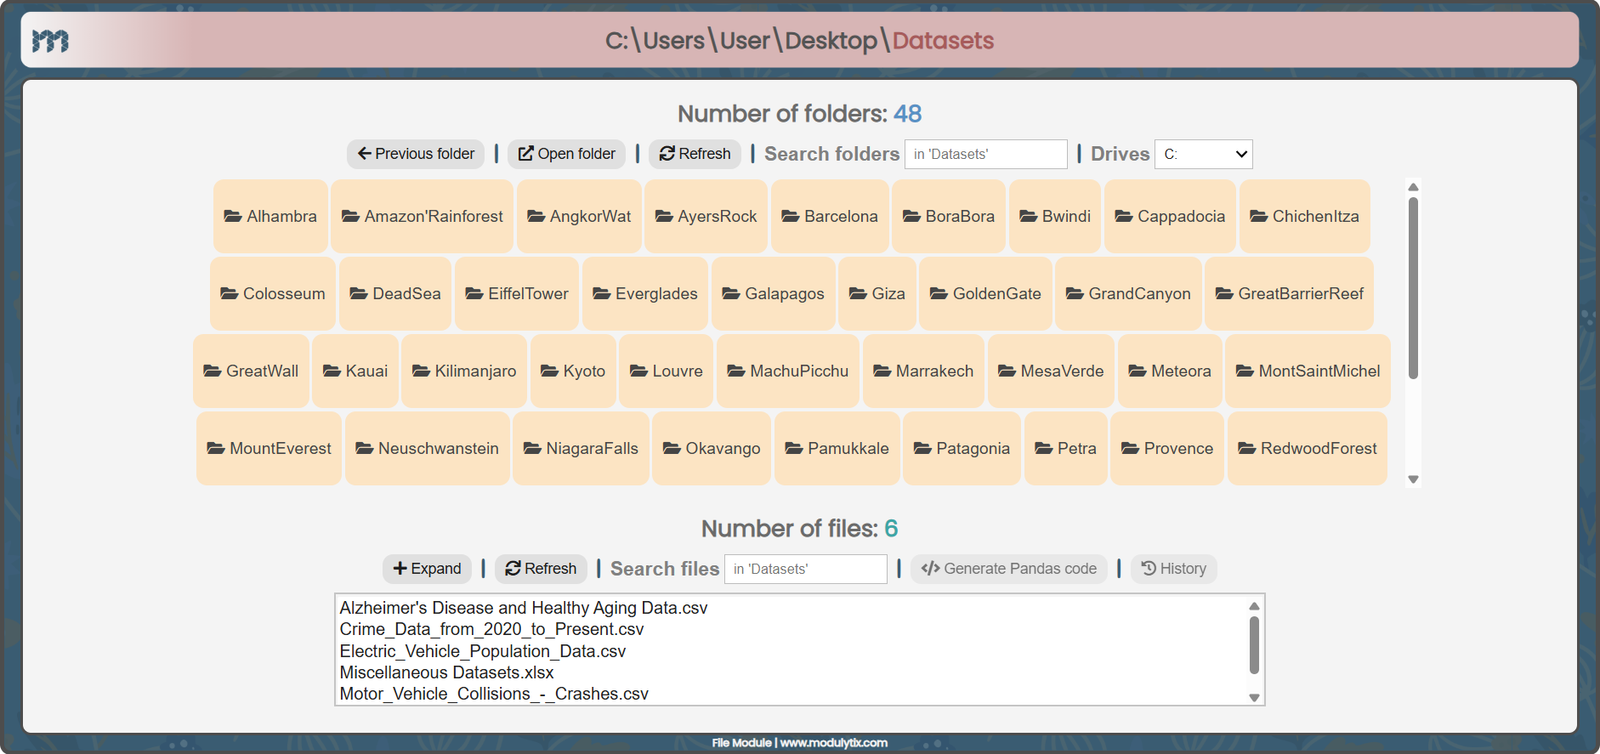1600x754 pixels.
Task: Click the Search files input field
Action: tap(805, 569)
